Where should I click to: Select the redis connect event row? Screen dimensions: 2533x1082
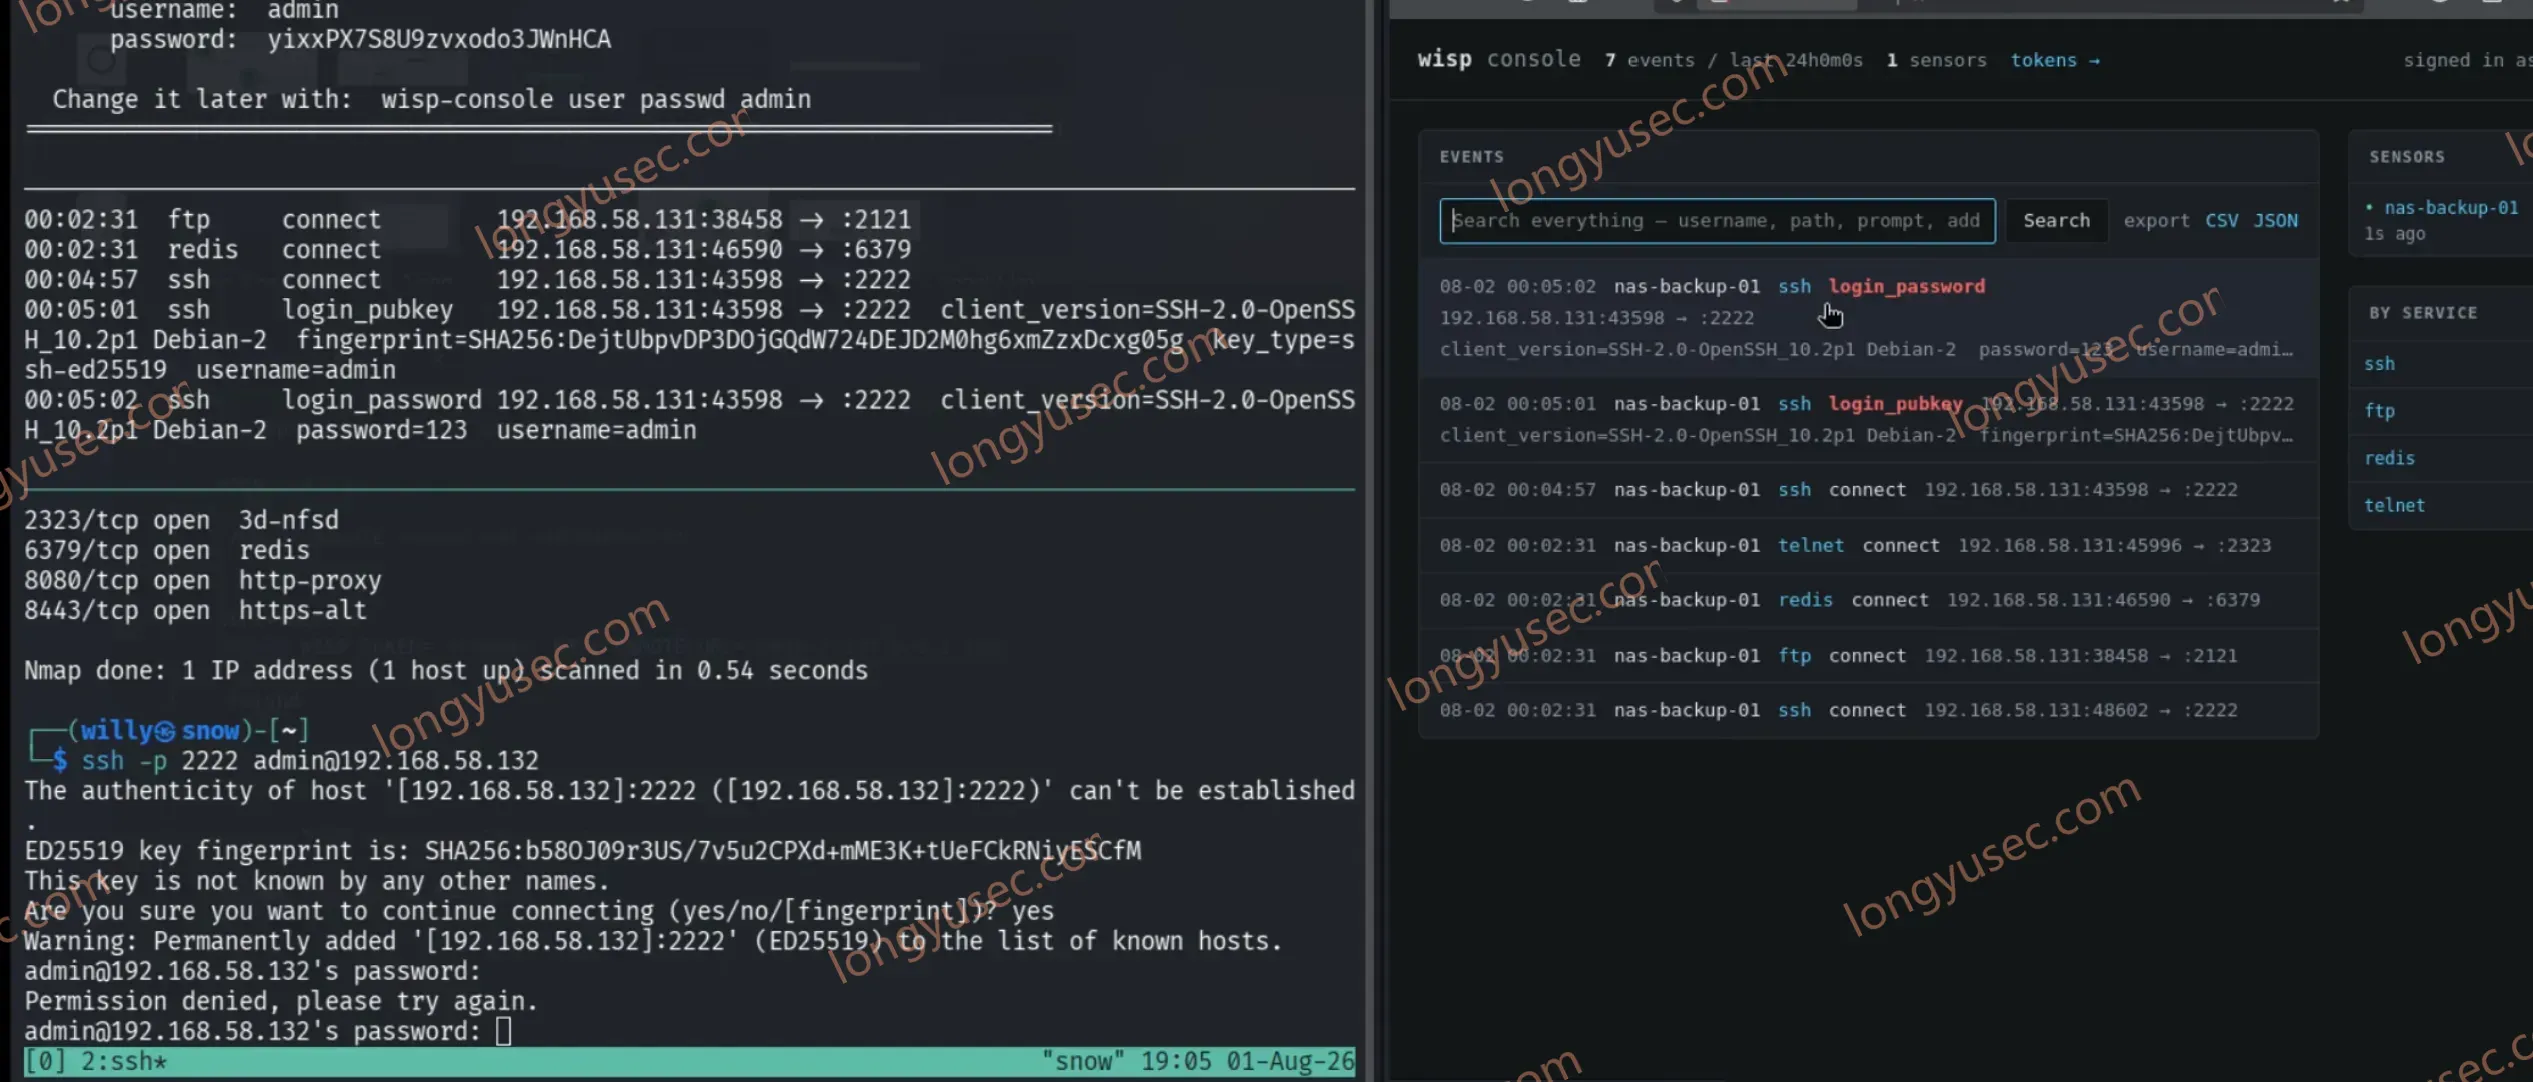pyautogui.click(x=1868, y=600)
